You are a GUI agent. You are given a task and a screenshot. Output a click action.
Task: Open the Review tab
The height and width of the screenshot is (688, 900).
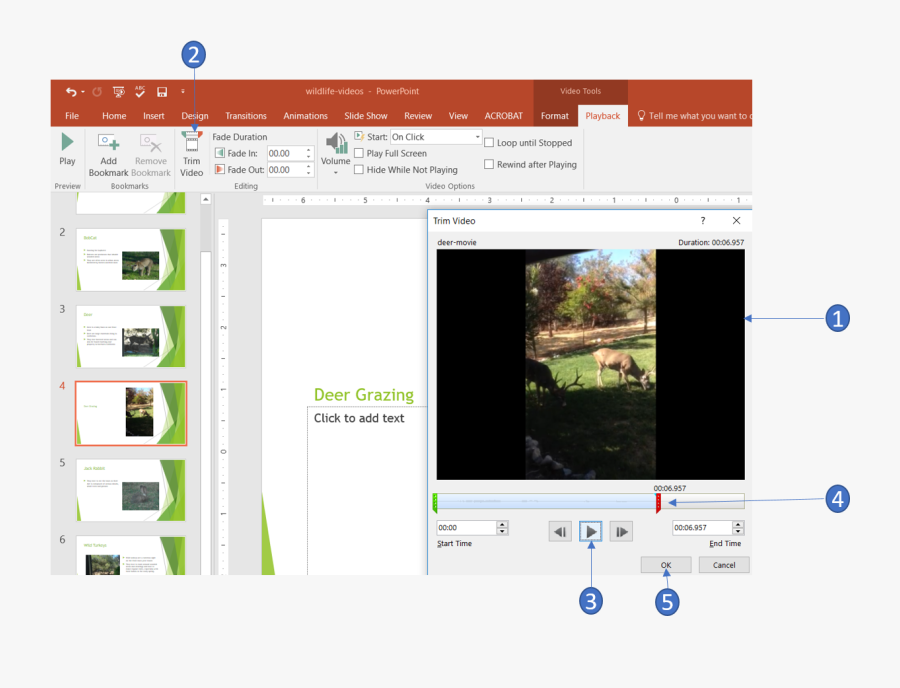[418, 116]
